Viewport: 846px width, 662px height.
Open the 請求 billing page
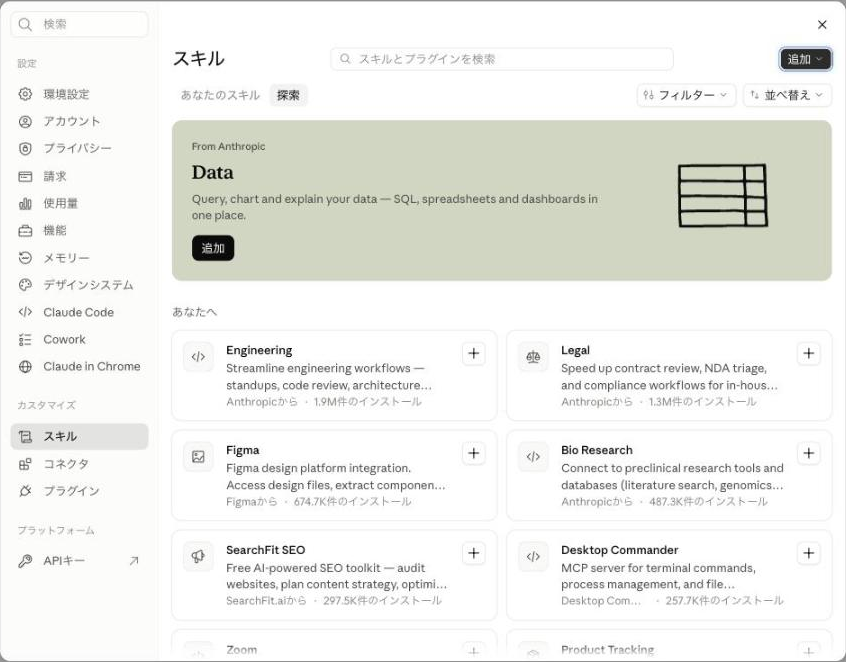click(x=79, y=176)
